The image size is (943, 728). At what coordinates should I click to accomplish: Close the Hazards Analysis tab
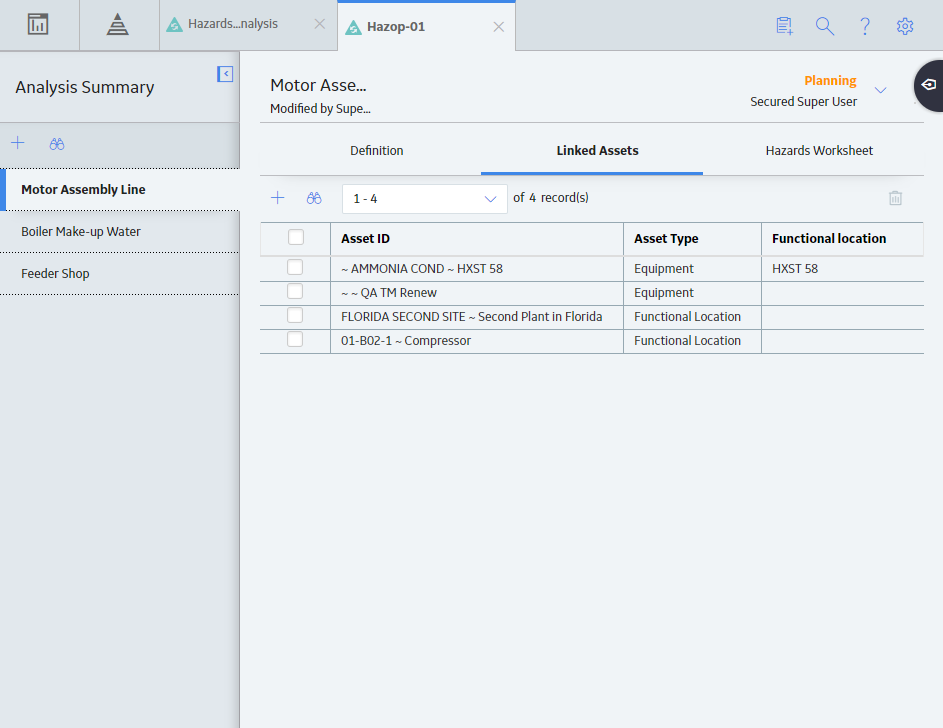click(320, 24)
